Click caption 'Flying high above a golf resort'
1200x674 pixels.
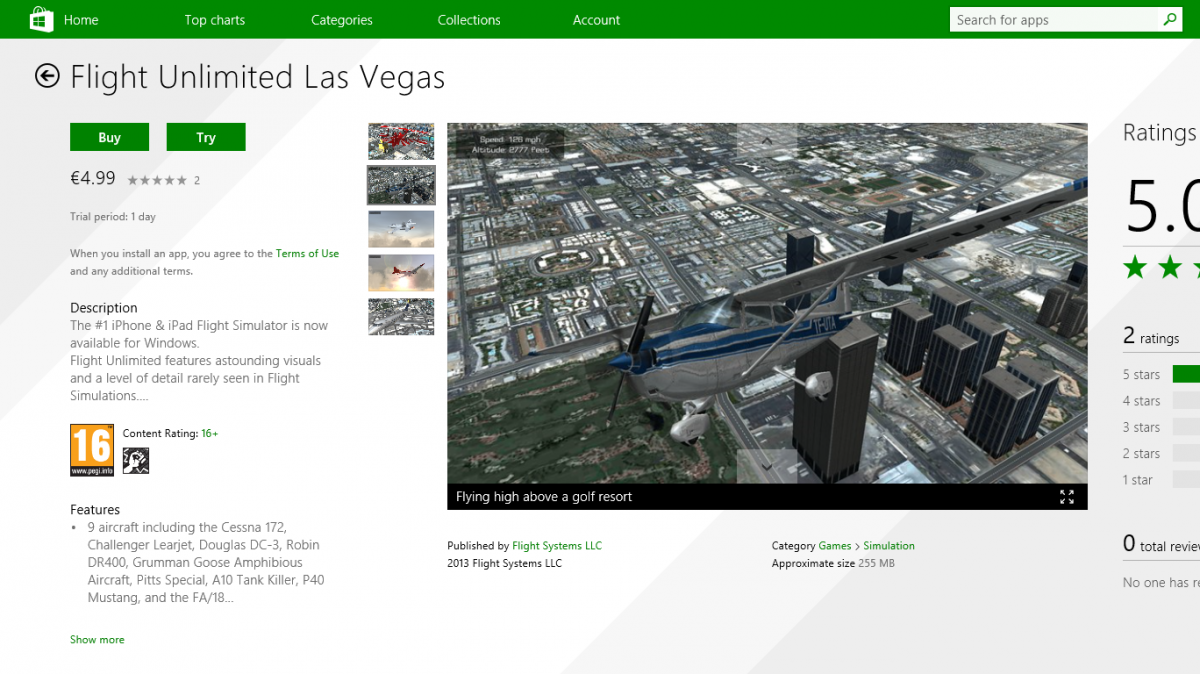[x=544, y=497]
